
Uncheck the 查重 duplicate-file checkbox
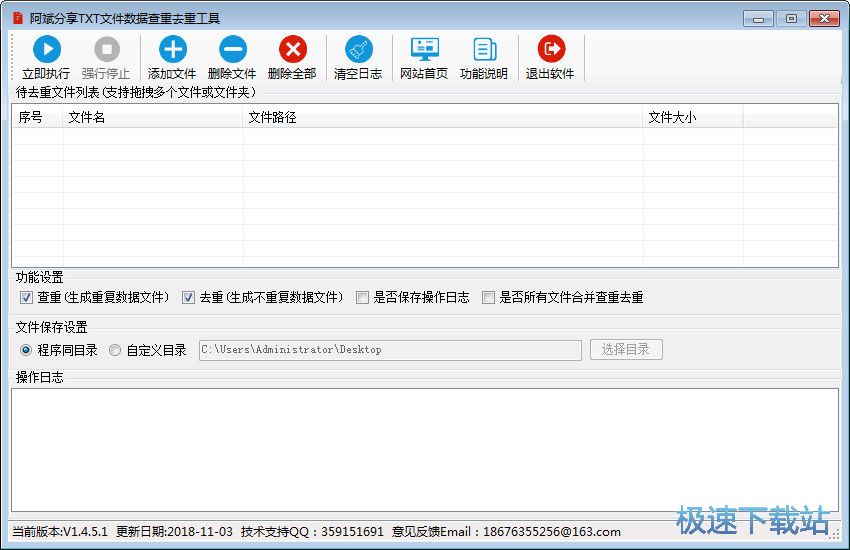26,297
